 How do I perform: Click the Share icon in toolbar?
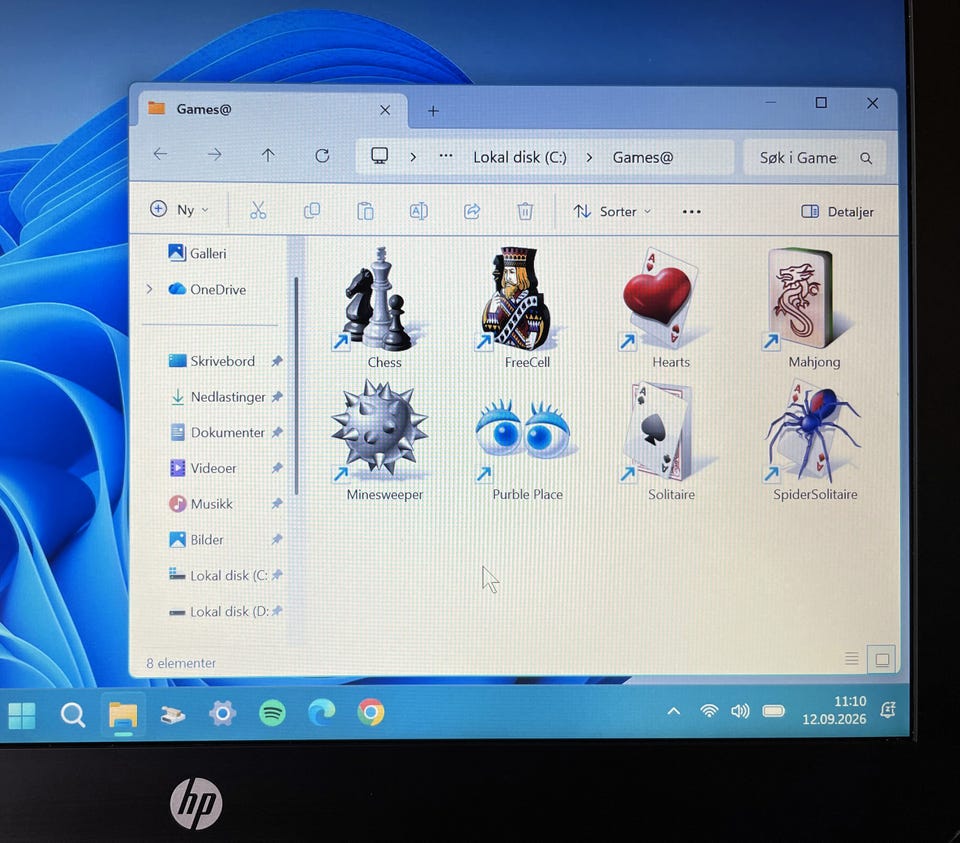coord(471,211)
